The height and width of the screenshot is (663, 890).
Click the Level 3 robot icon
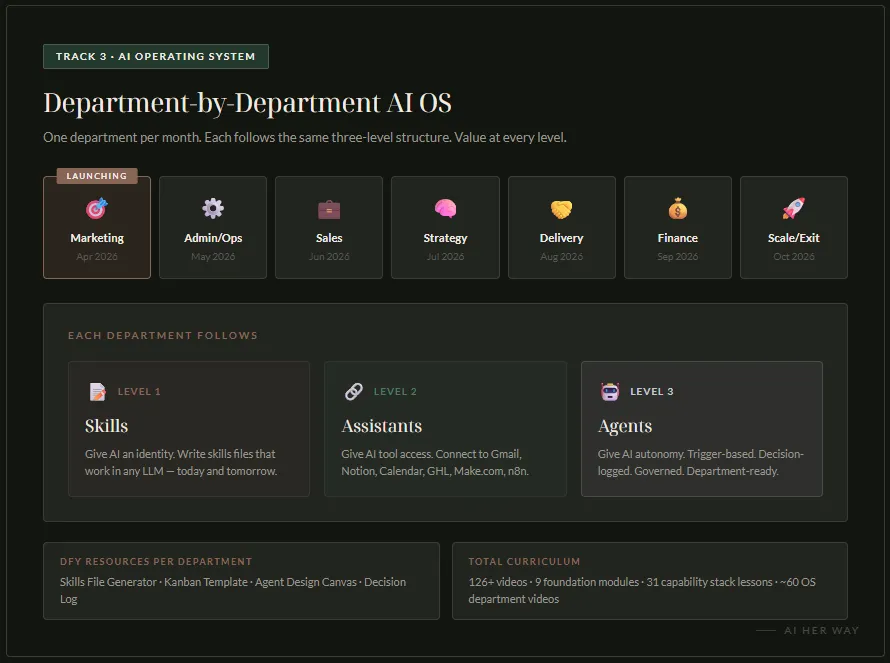pyautogui.click(x=610, y=392)
